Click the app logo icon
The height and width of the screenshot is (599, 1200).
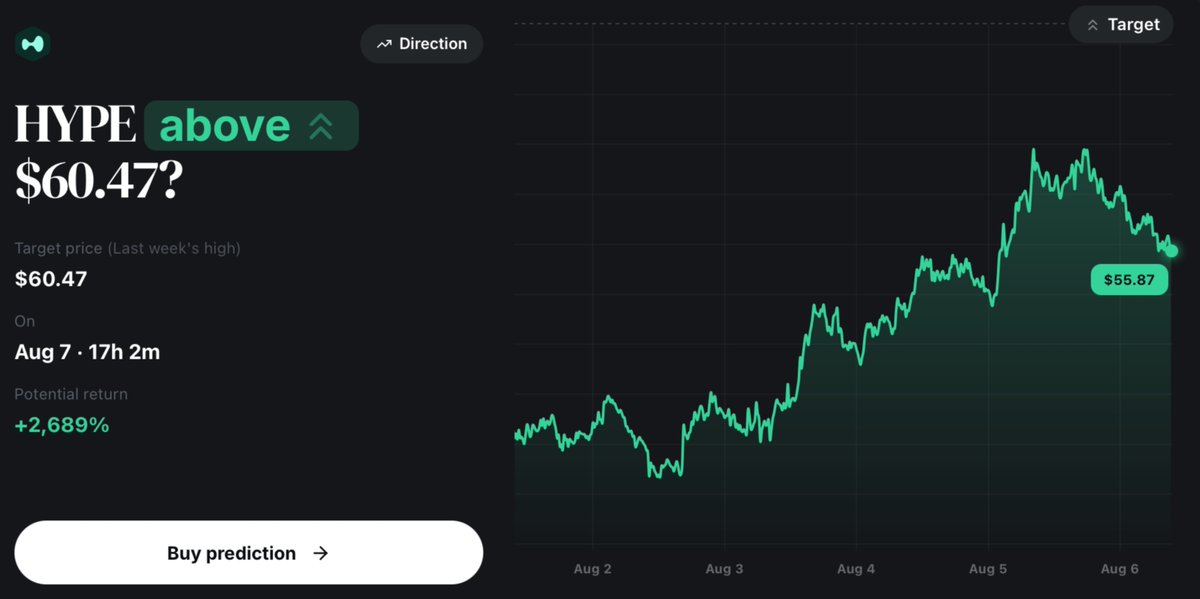point(33,44)
